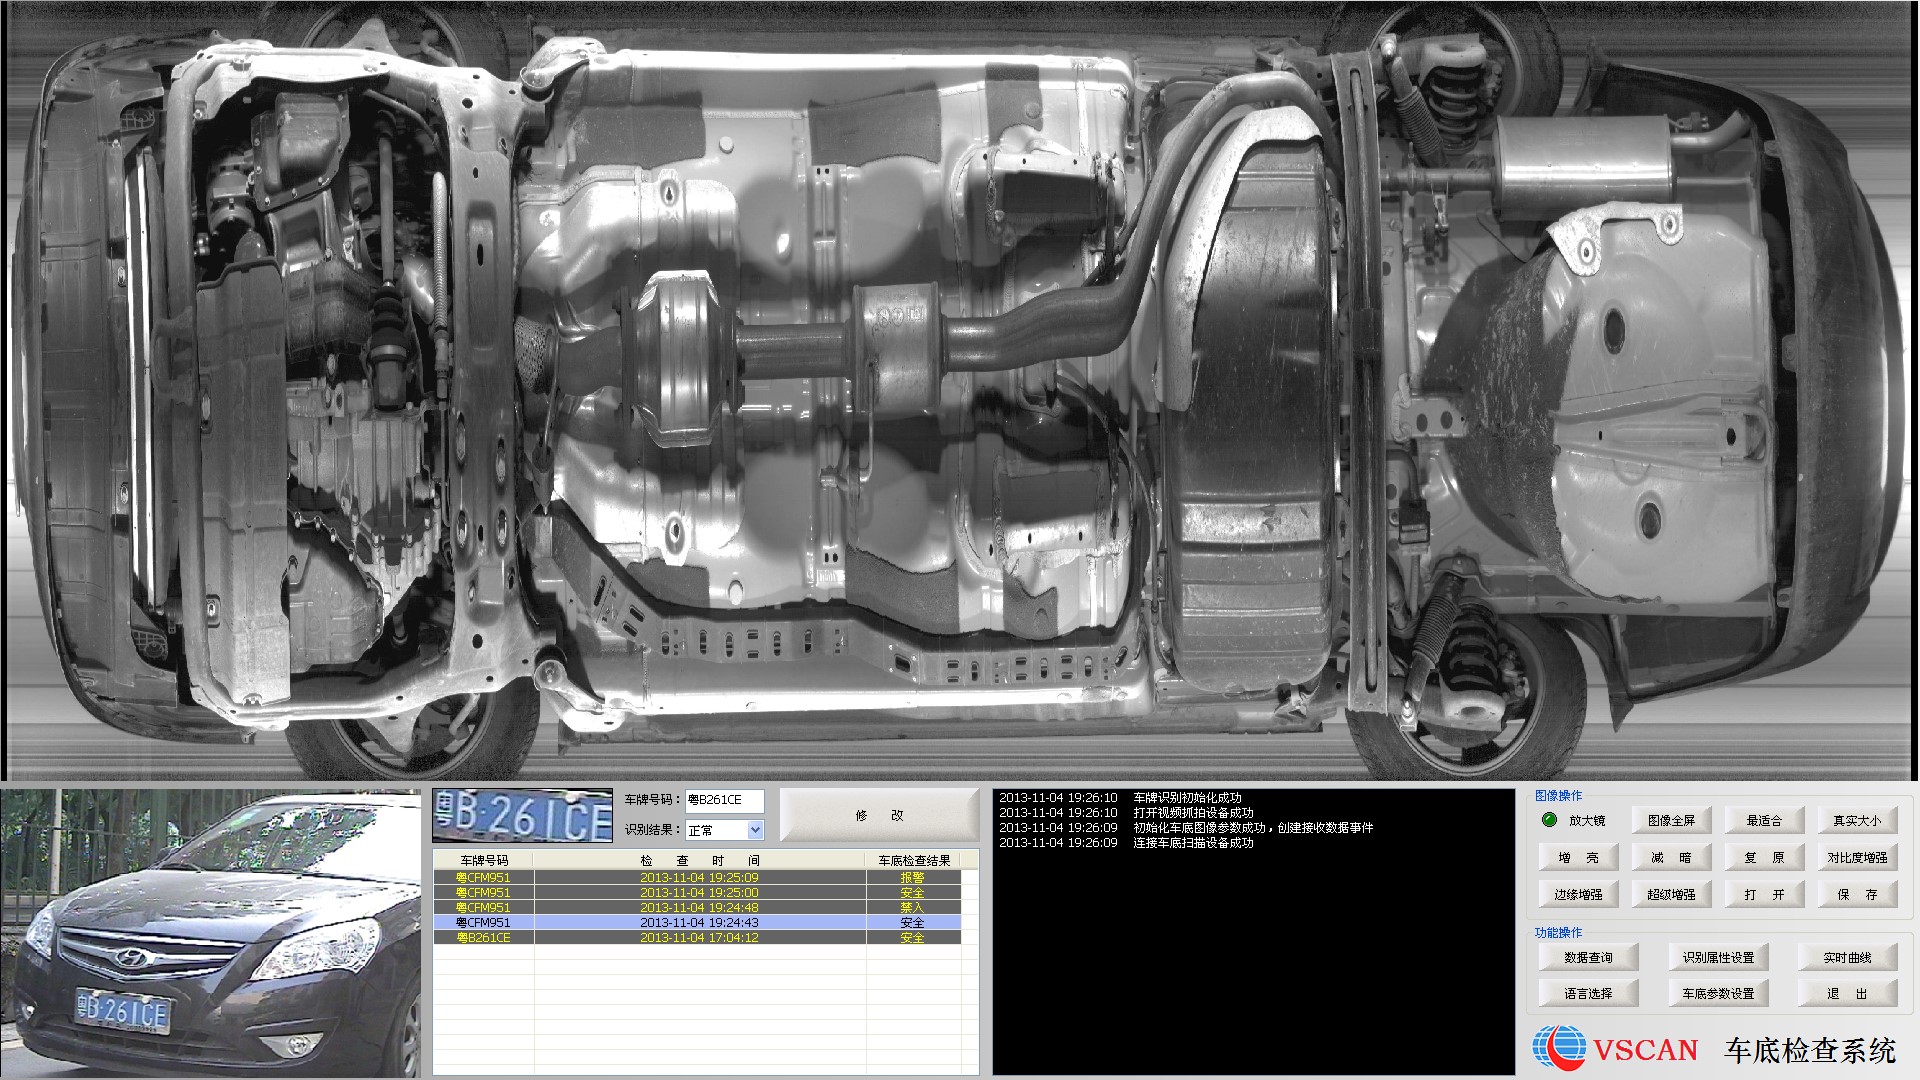Screen dimensions: 1920x1080
Task: Open the 数据查询 data query
Action: [x=1588, y=957]
